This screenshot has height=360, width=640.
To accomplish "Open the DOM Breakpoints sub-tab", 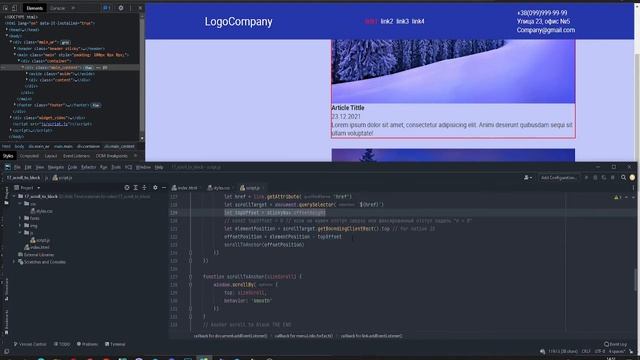I will click(111, 156).
